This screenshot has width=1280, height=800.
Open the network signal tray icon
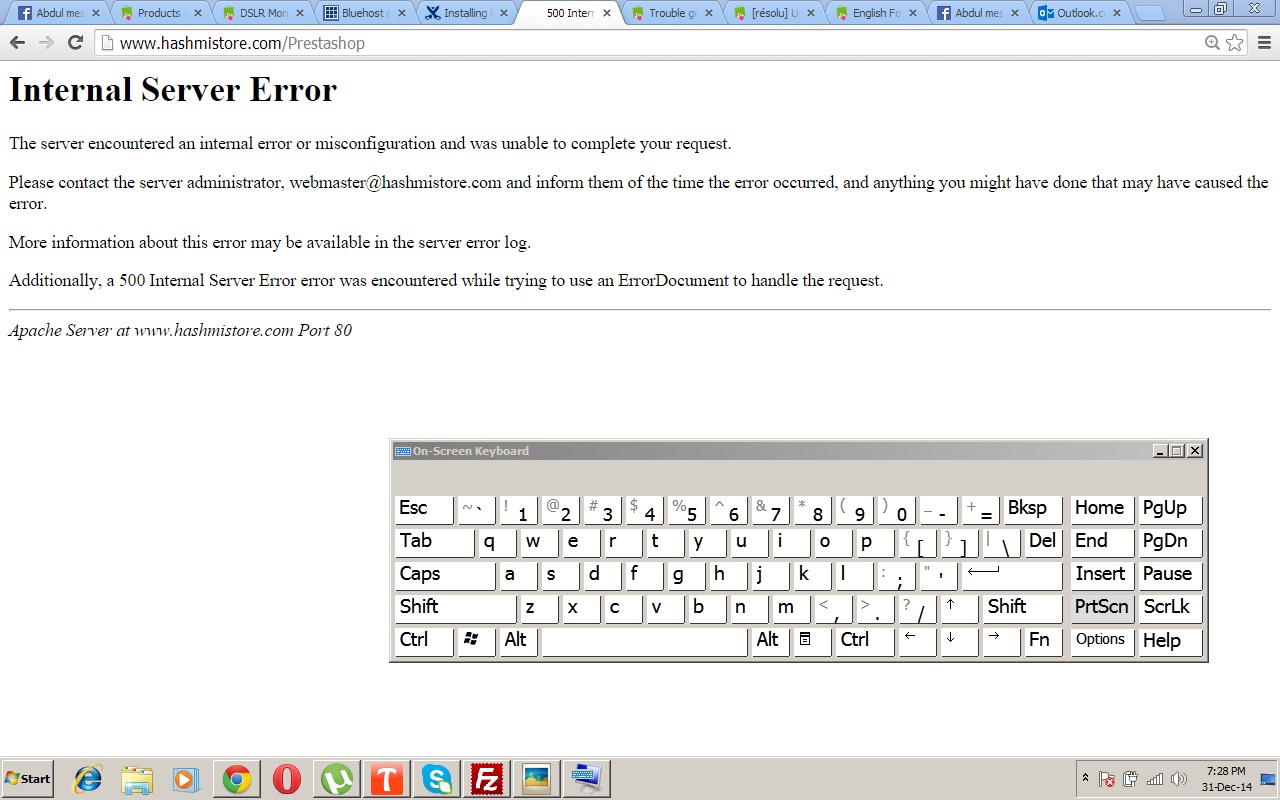(1155, 779)
